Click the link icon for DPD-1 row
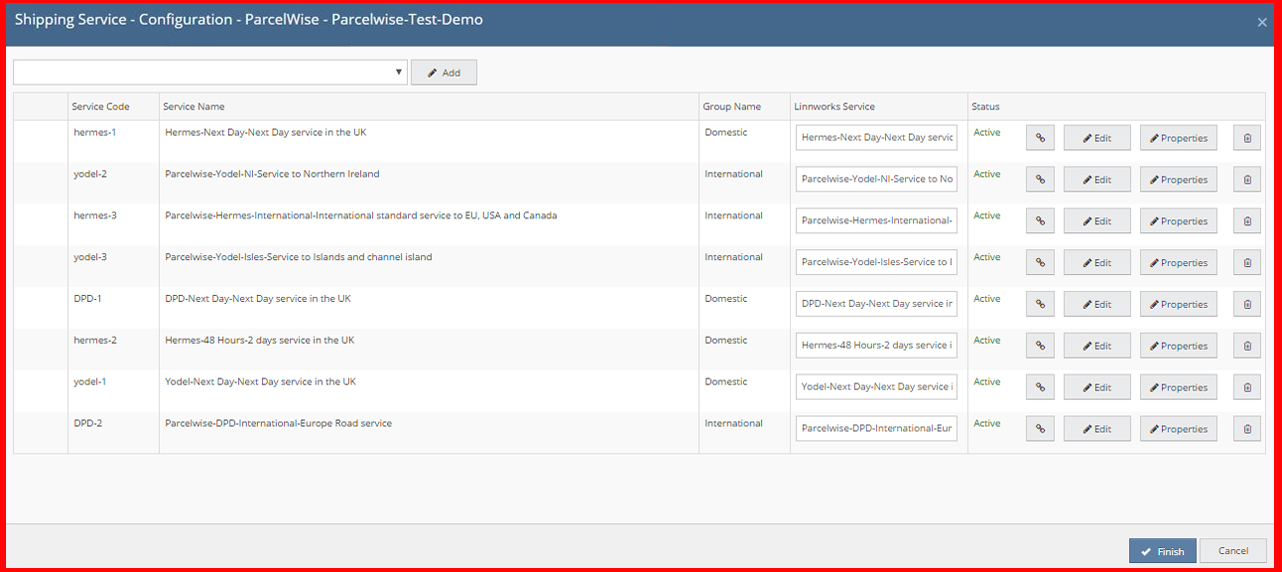 point(1040,304)
